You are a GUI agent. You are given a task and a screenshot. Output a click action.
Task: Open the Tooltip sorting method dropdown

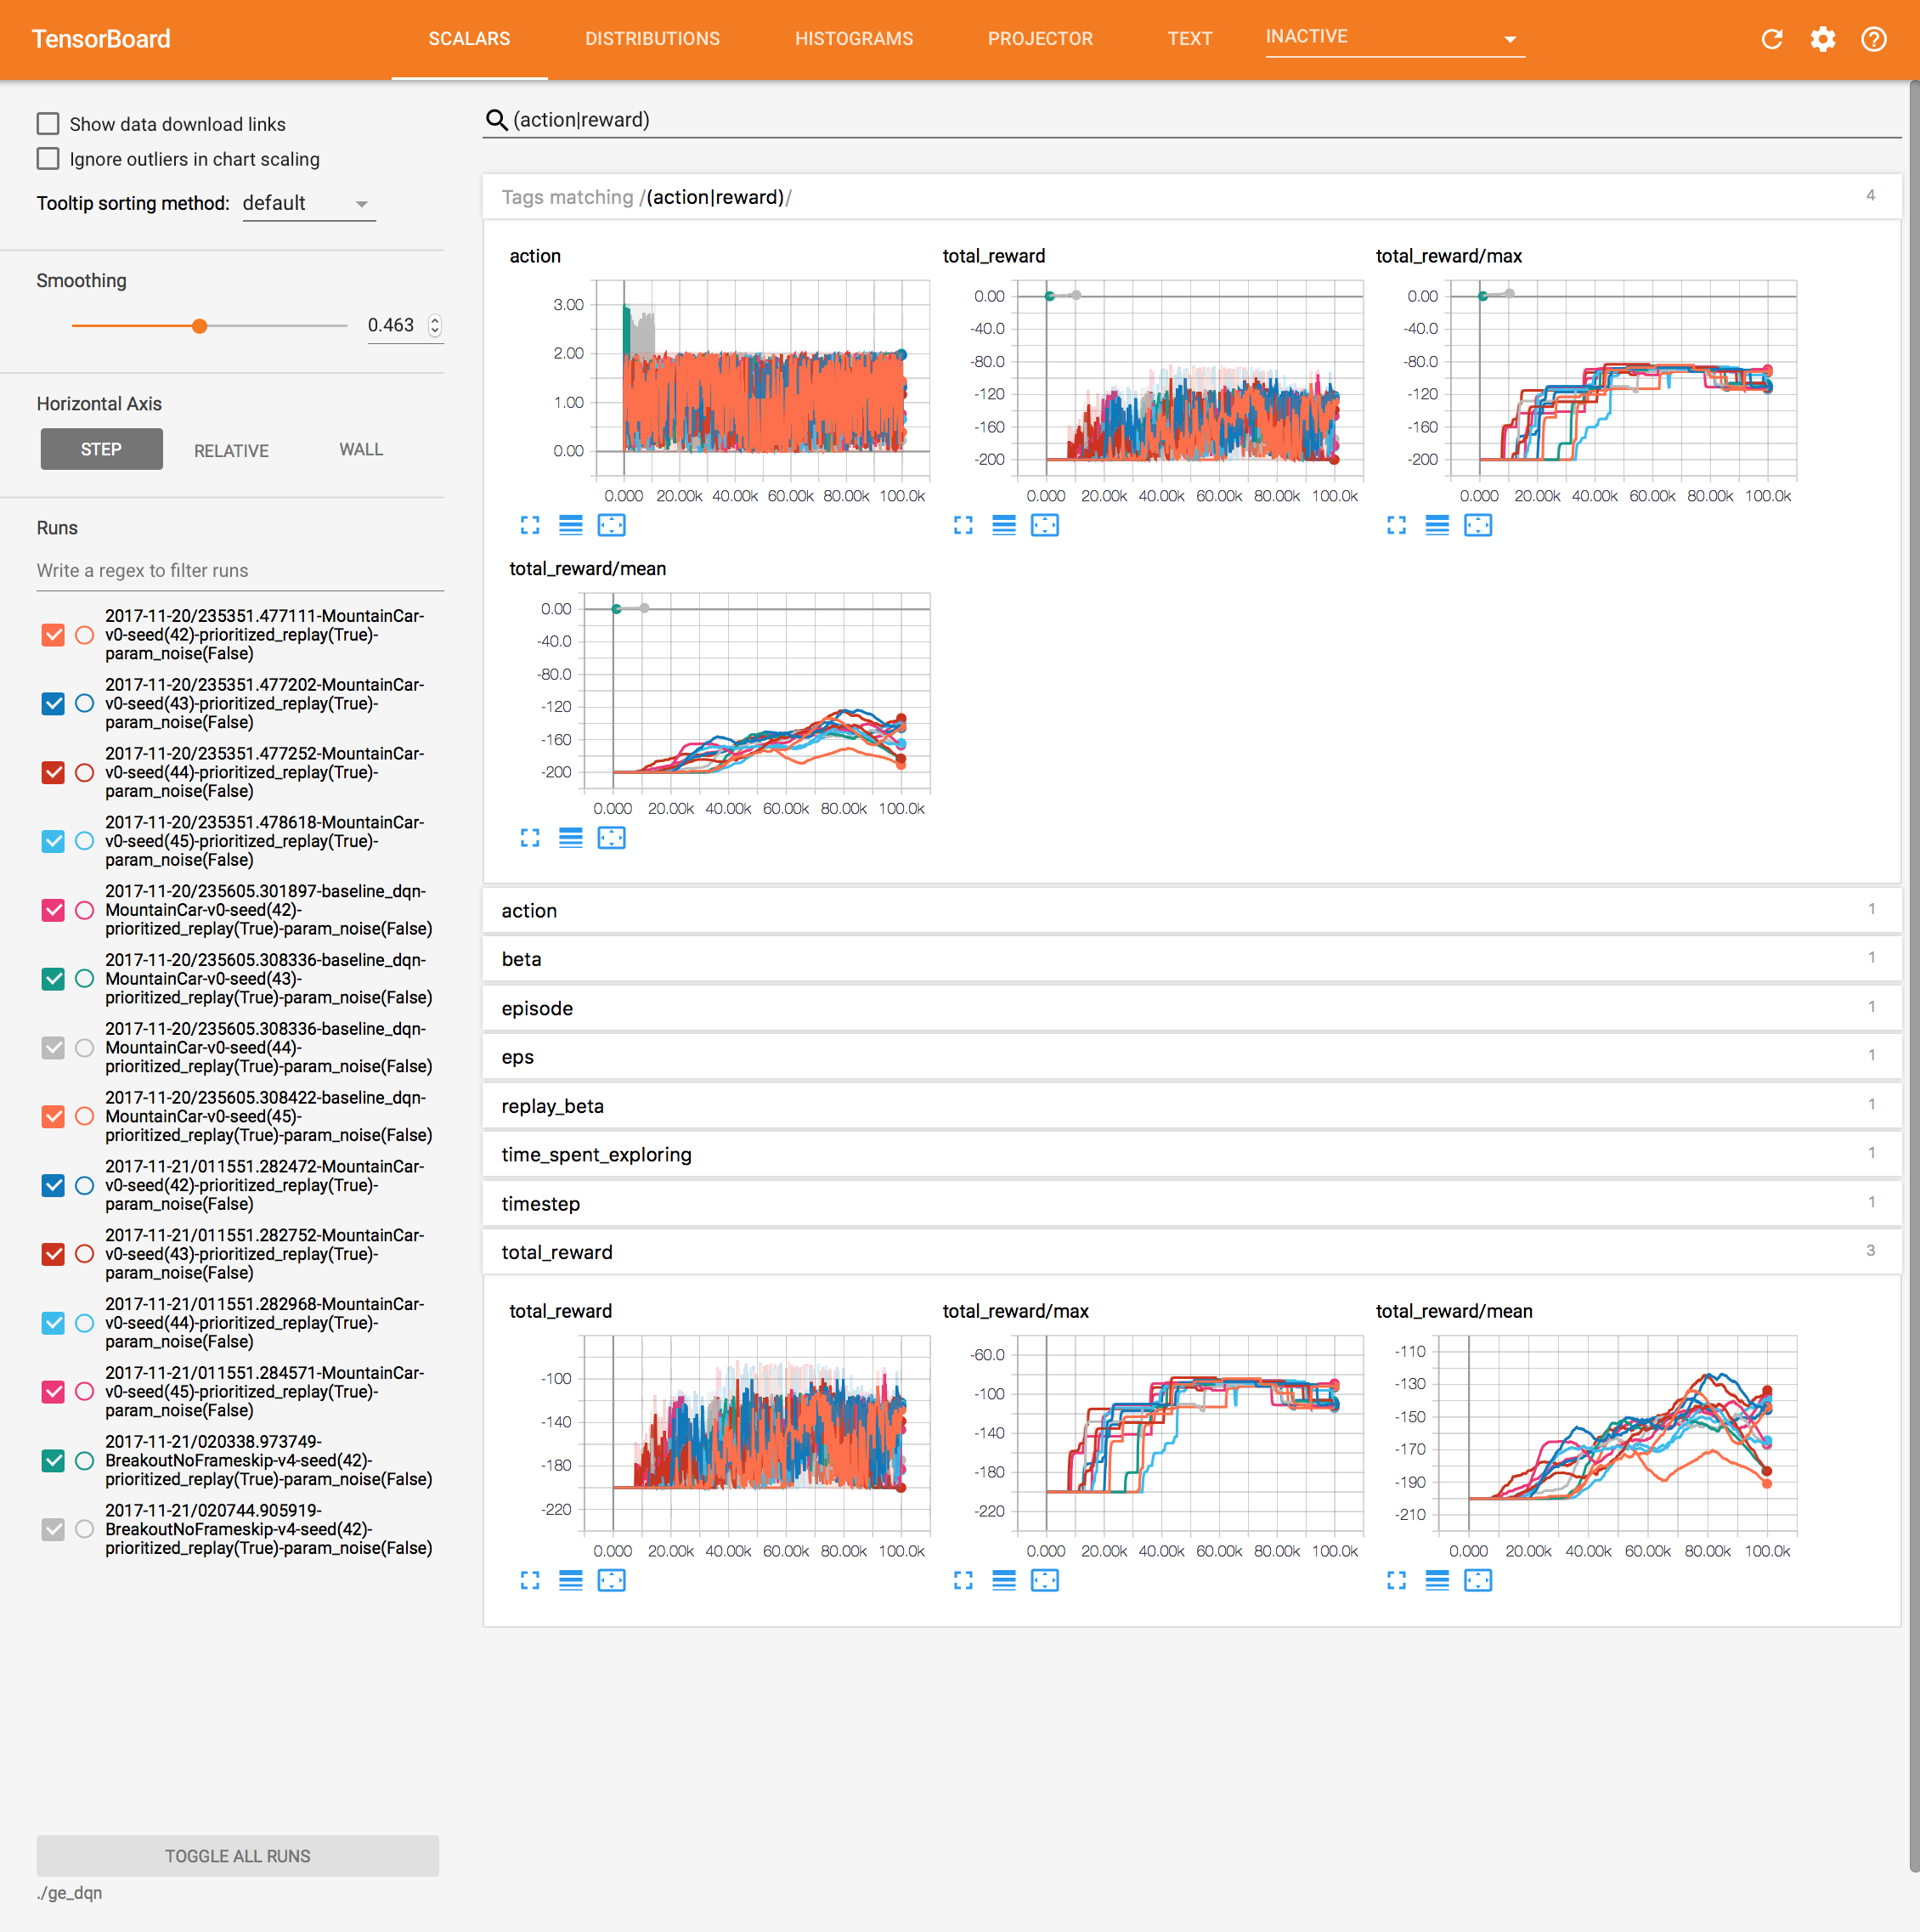pyautogui.click(x=308, y=204)
